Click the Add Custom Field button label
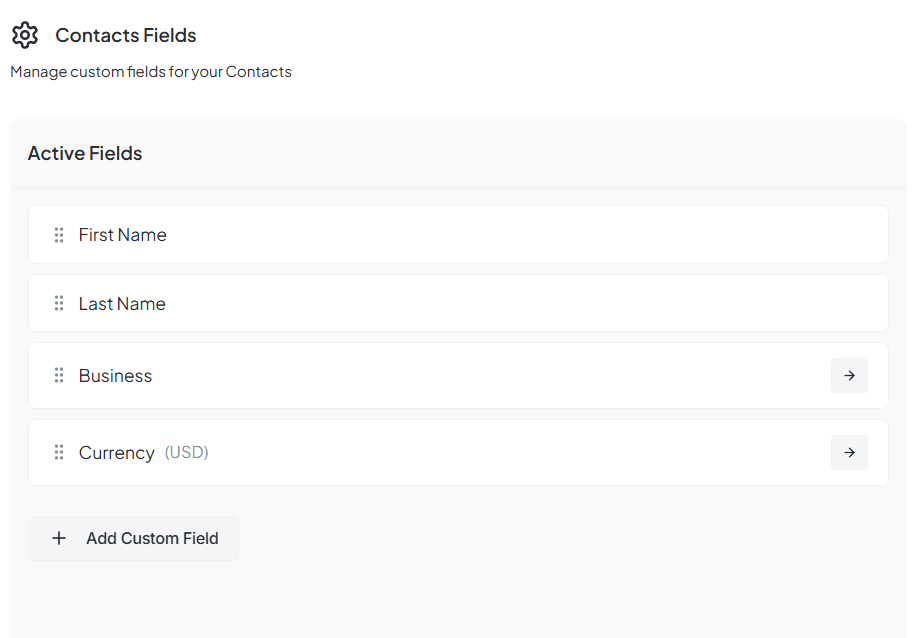918x638 pixels. point(152,538)
